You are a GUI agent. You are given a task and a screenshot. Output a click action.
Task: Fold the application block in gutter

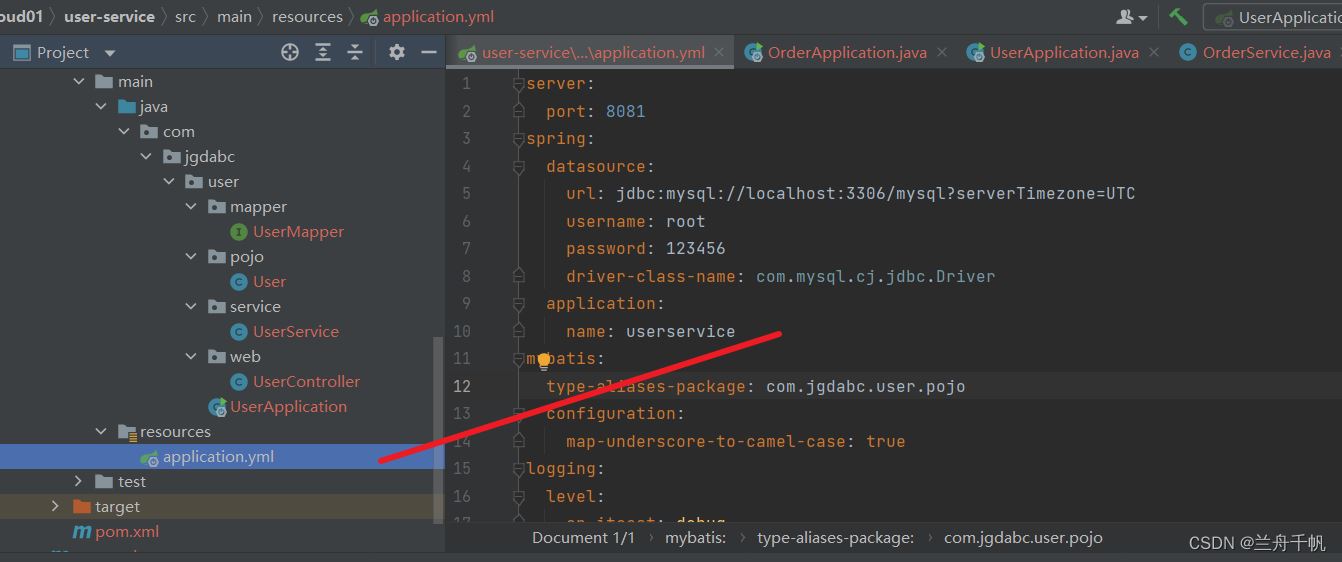[518, 304]
